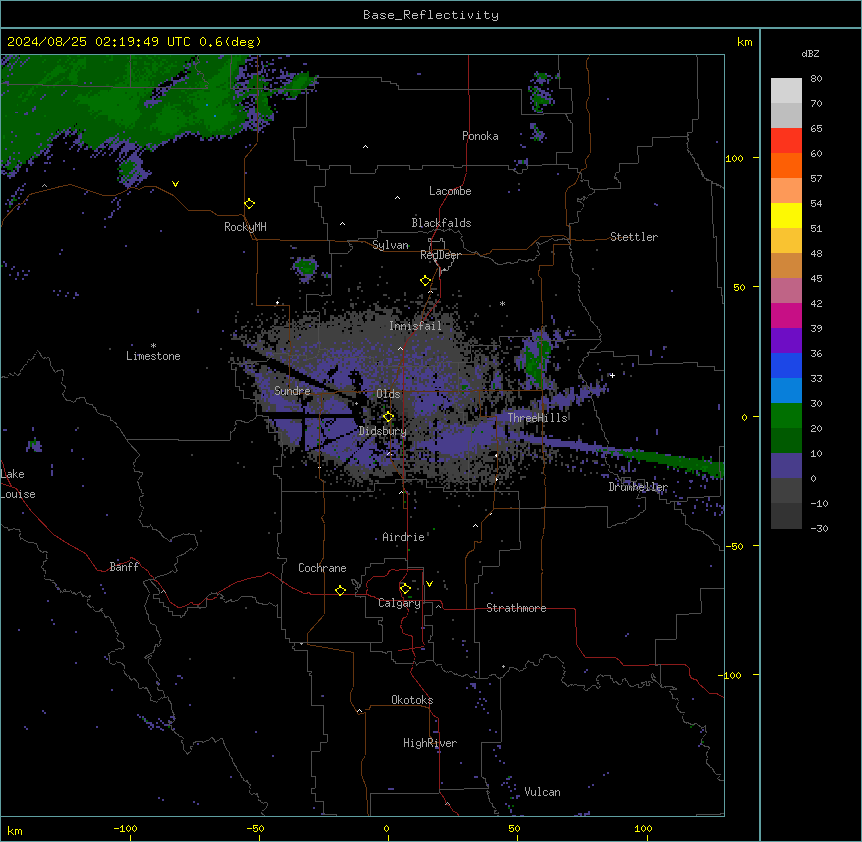Click the dBZ legend heading
The width and height of the screenshot is (862, 842).
click(x=810, y=54)
